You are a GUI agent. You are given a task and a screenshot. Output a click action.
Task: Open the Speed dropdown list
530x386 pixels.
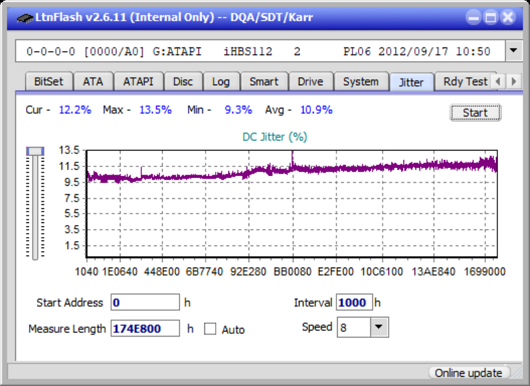point(379,327)
